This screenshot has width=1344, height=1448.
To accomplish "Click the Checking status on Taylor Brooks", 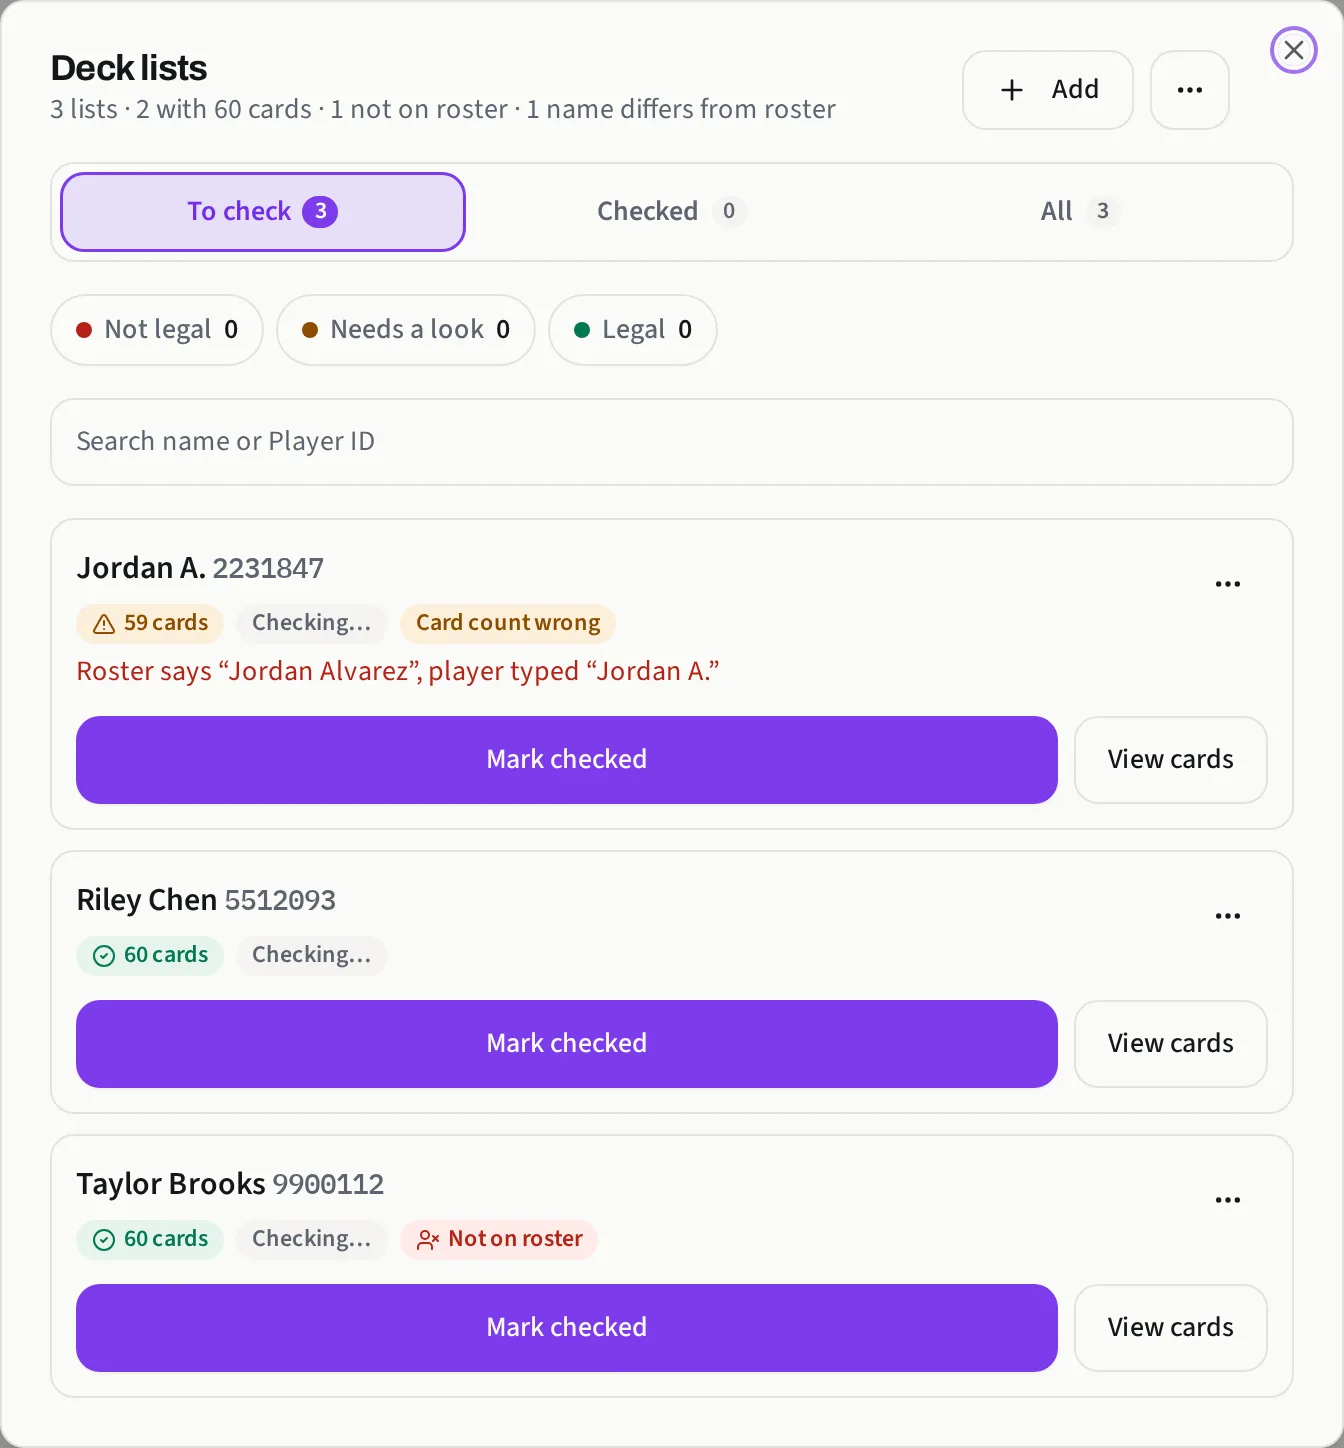I will pyautogui.click(x=312, y=1239).
